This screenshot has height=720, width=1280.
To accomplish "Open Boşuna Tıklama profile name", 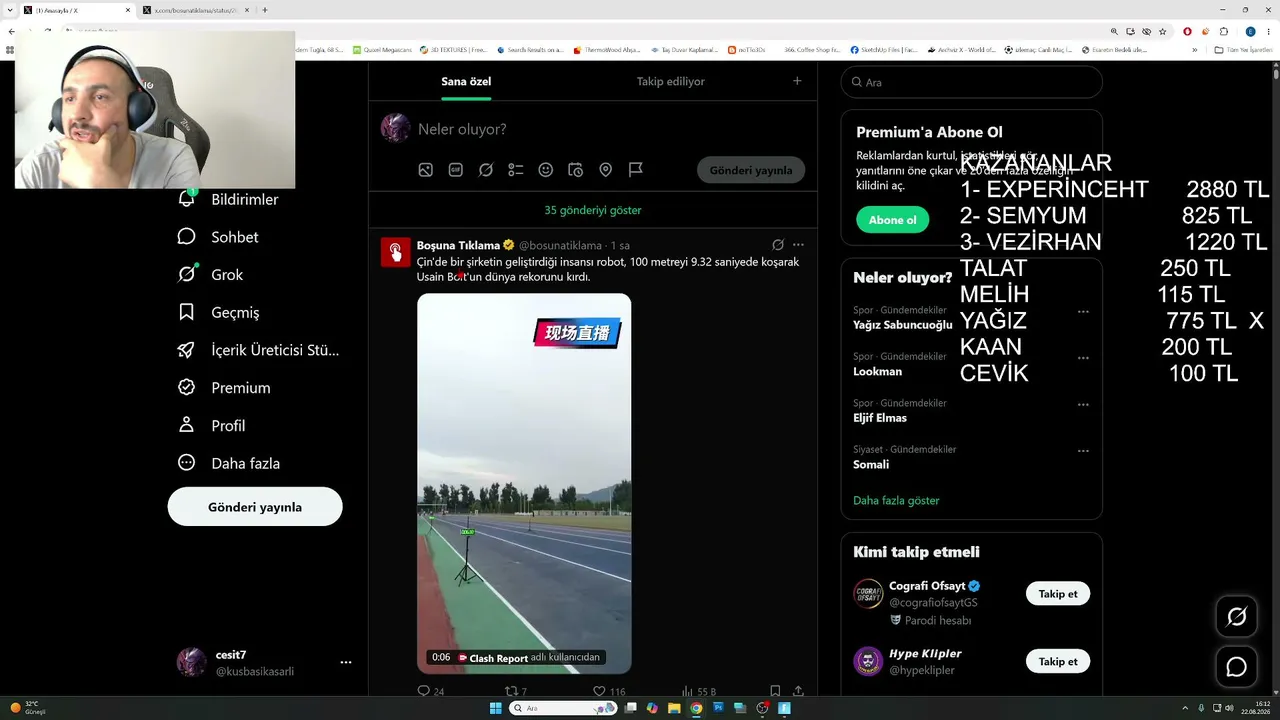I will coord(458,245).
